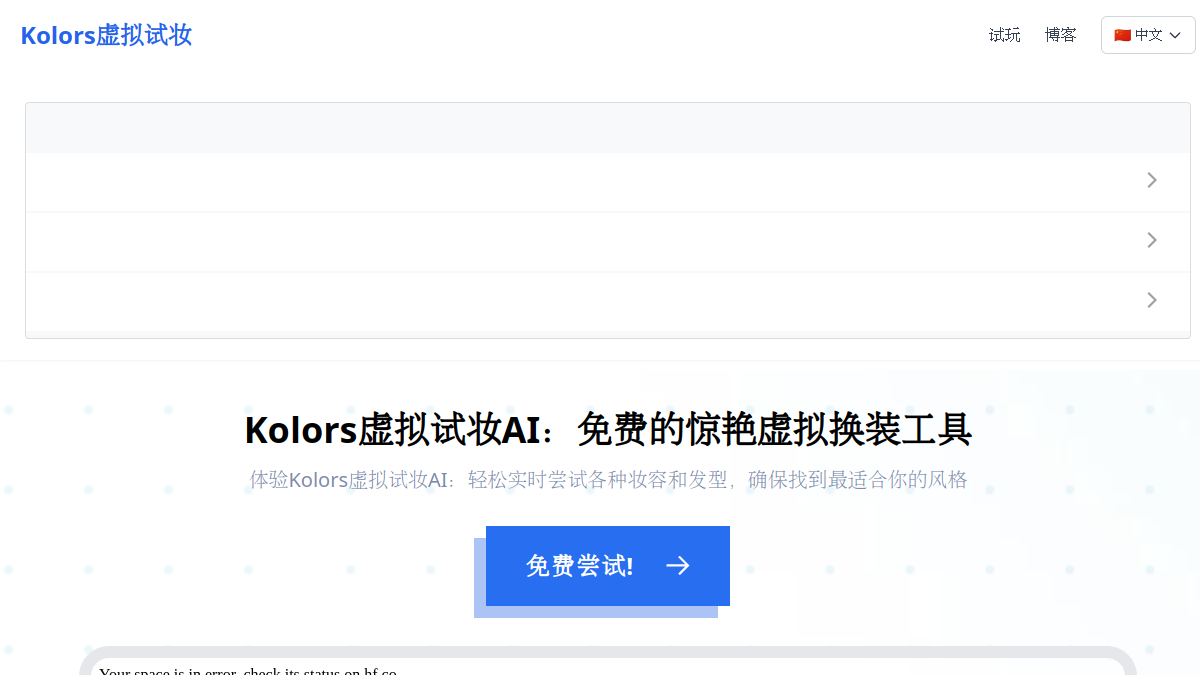Viewport: 1200px width, 675px height.
Task: Click the Kolors虚拟试妆 logo link
Action: click(106, 36)
